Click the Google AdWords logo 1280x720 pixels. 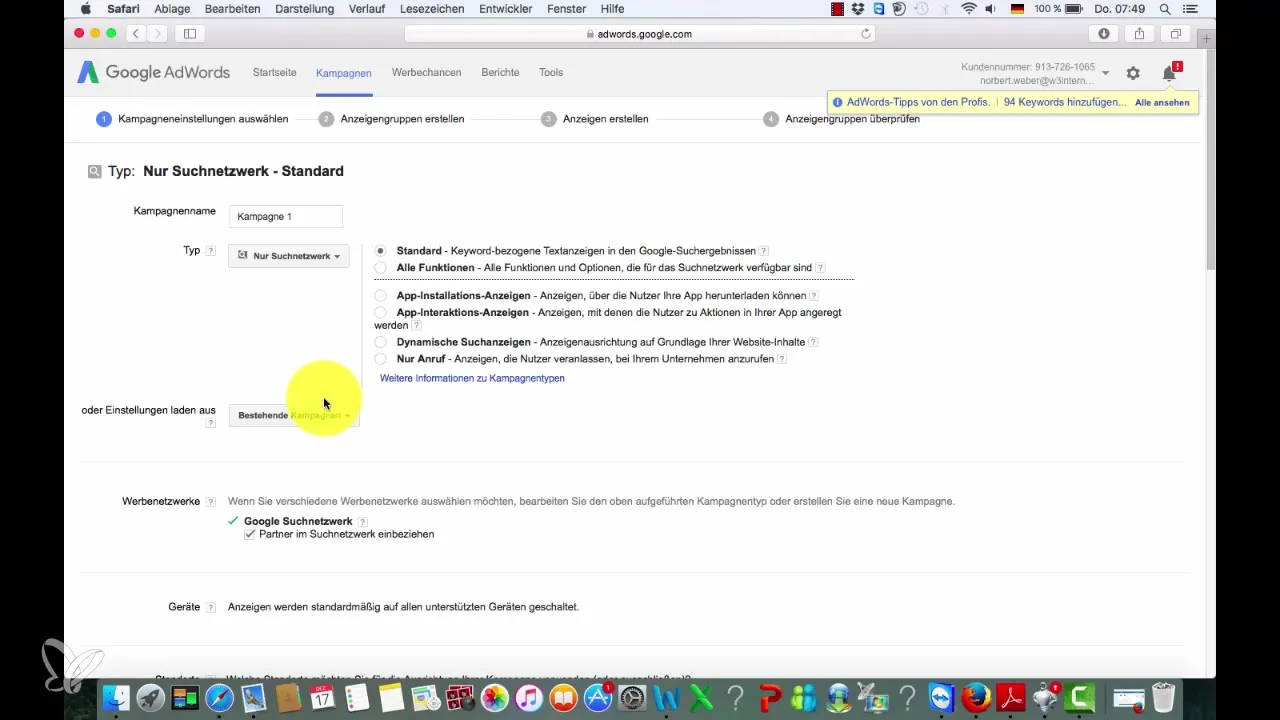point(154,72)
